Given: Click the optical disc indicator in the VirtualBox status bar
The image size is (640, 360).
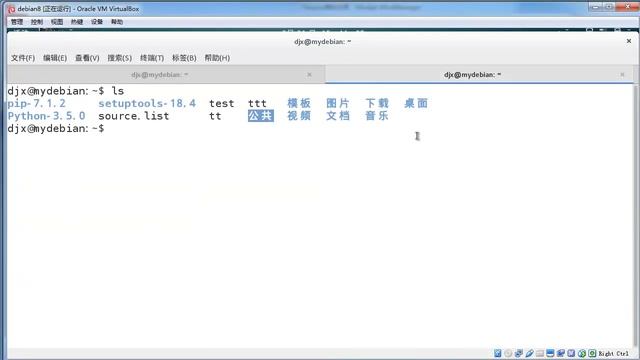Looking at the screenshot, I should [x=508, y=353].
